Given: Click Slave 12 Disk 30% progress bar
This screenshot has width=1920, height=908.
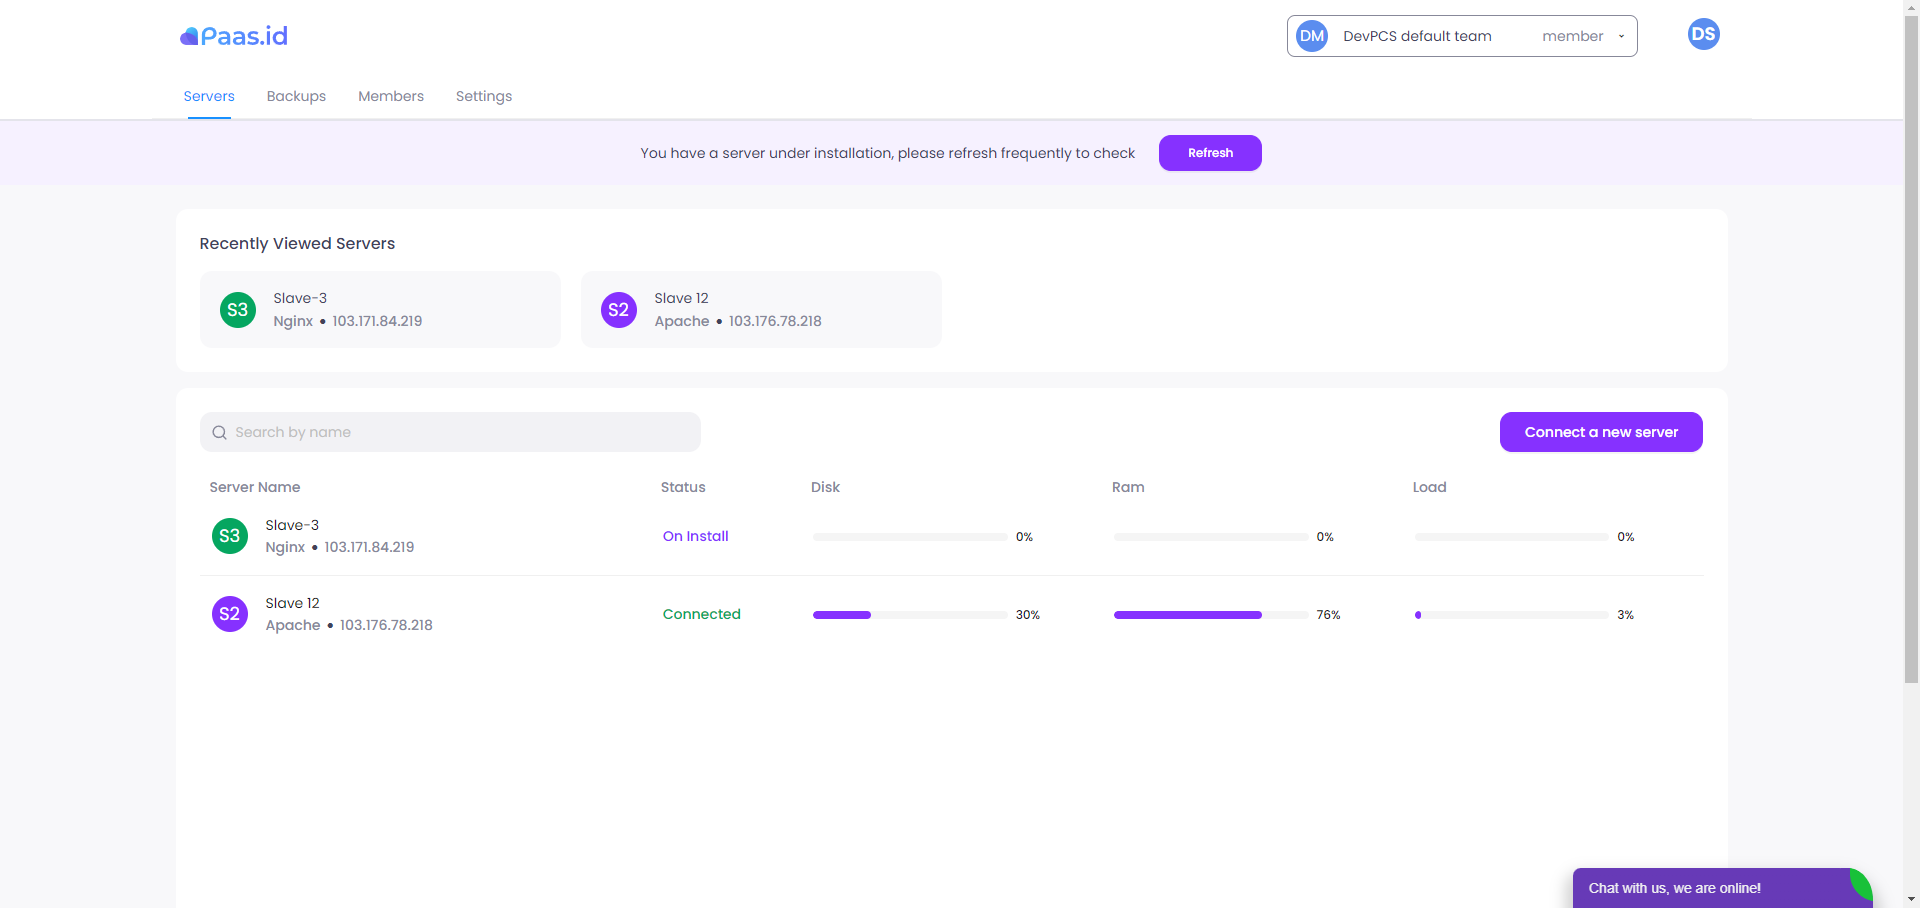Looking at the screenshot, I should (x=910, y=615).
